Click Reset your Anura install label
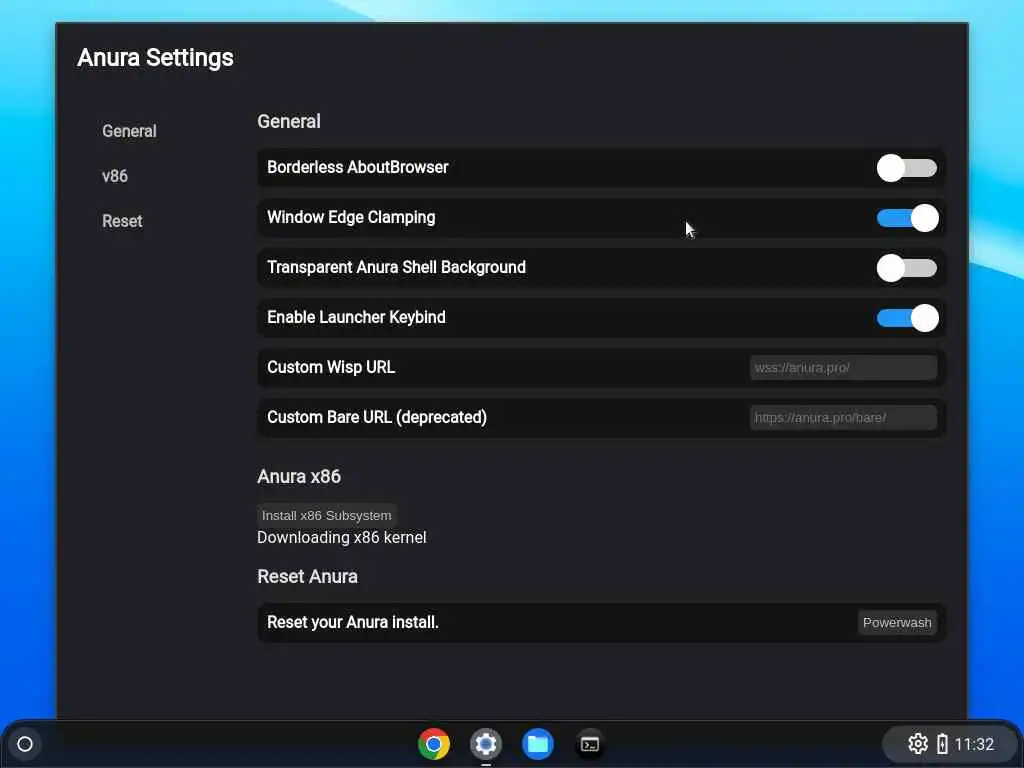 [353, 622]
